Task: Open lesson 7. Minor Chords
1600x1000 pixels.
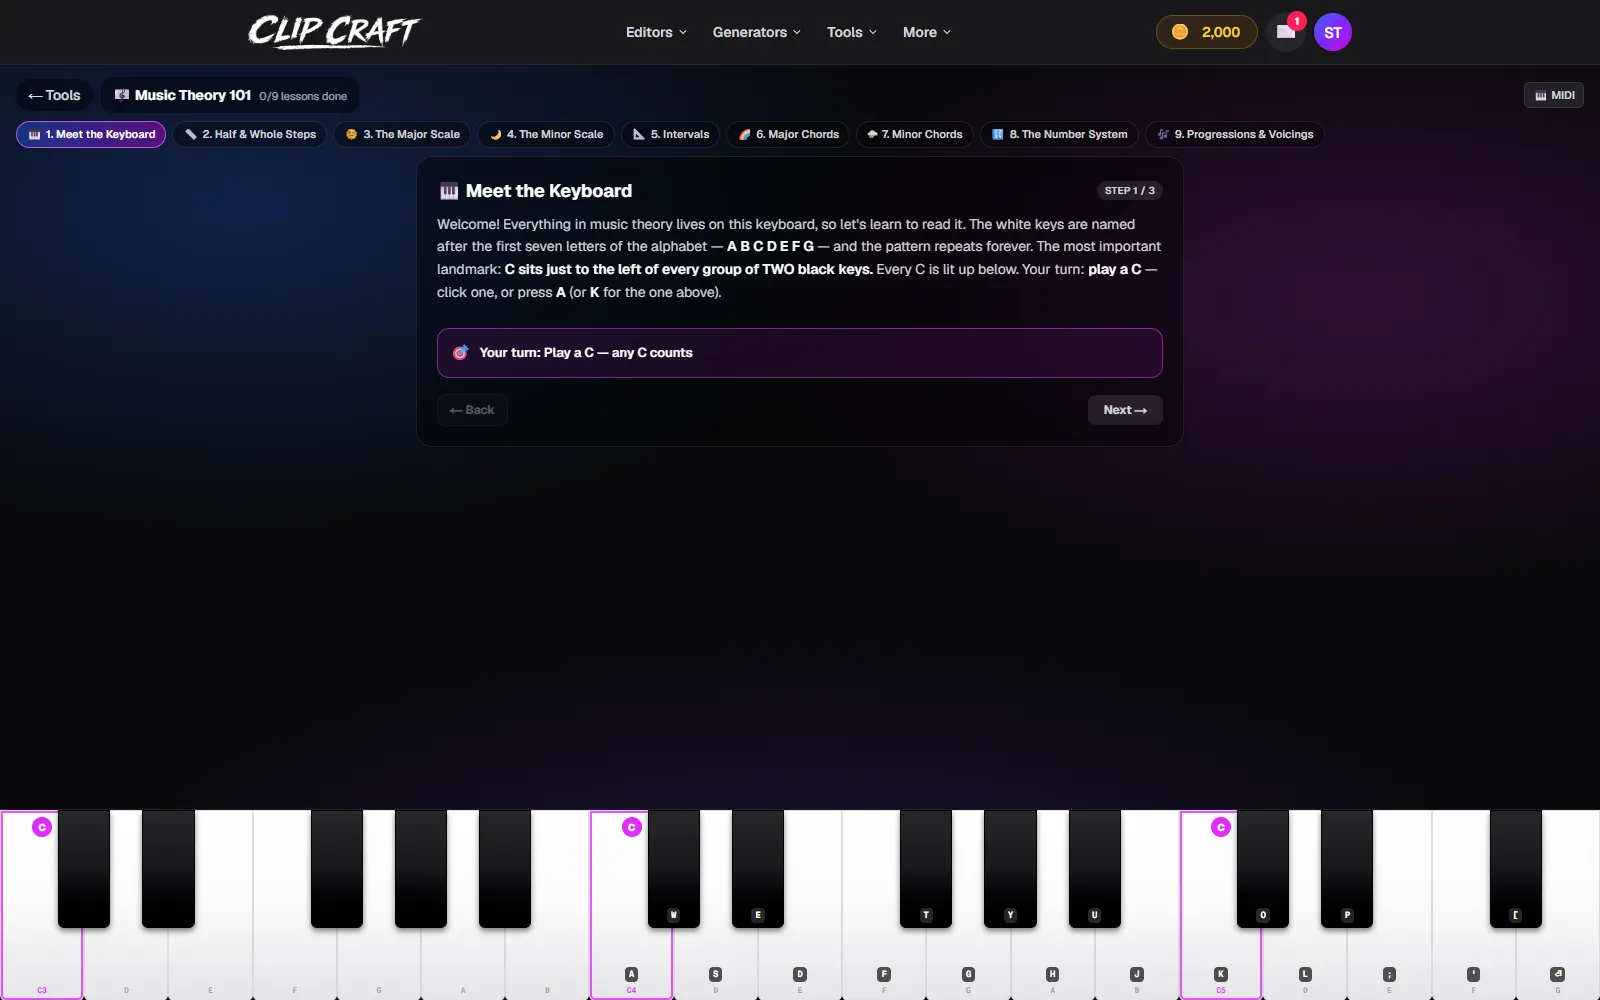Action: coord(915,134)
